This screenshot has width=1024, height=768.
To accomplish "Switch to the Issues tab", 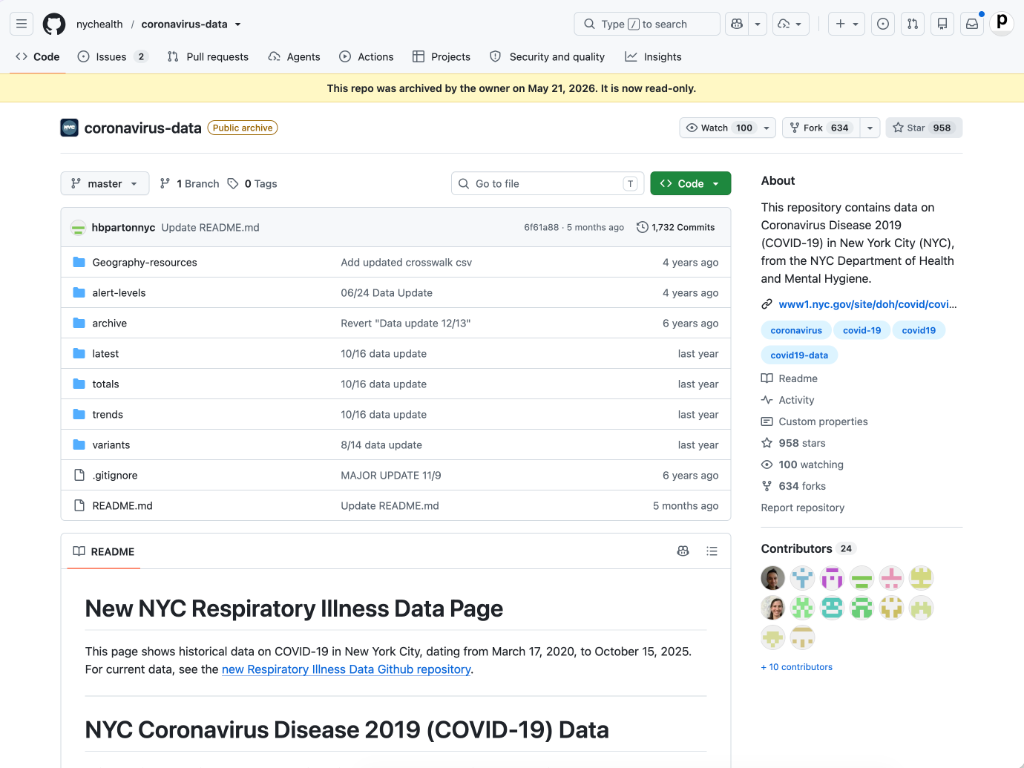I will [112, 57].
